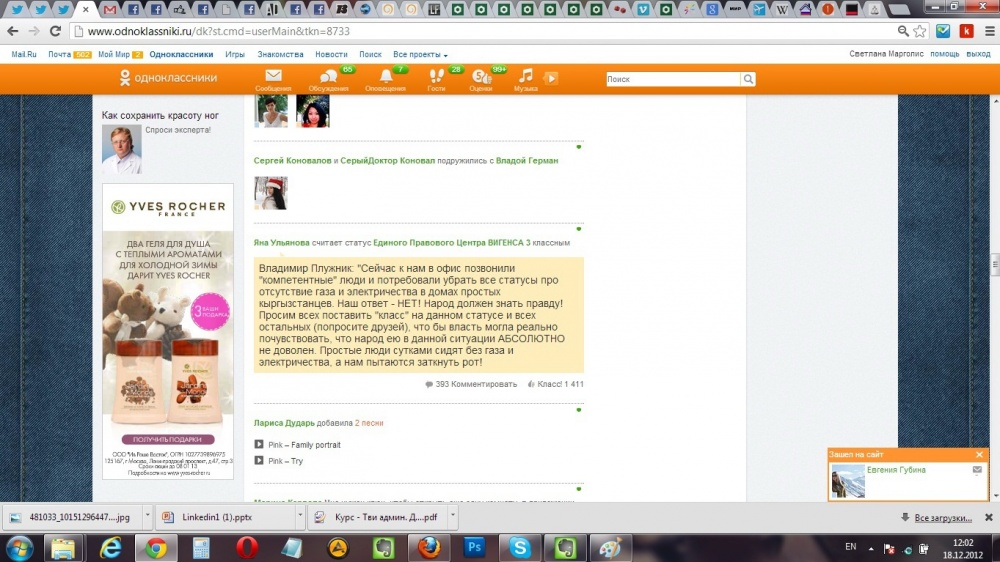This screenshot has height=562, width=1000.
Task: Open the Музыка music note icon
Action: click(526, 80)
